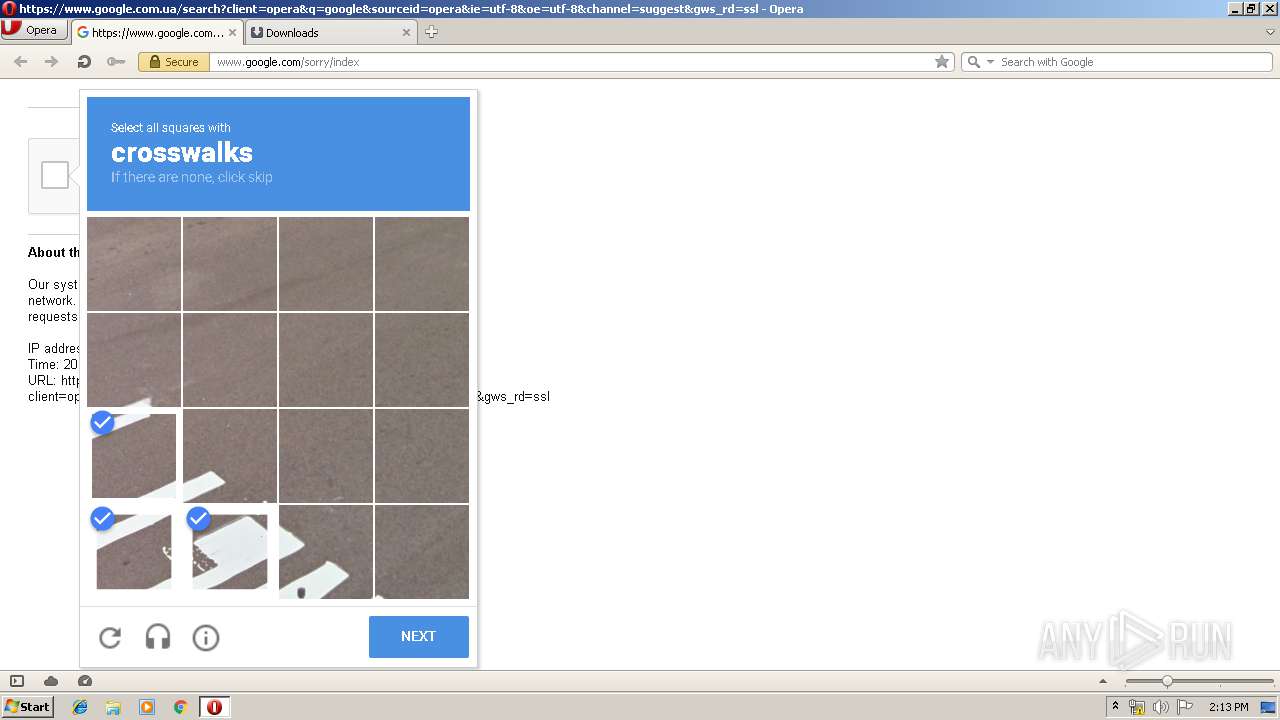Select the bottom-right image tile
This screenshot has height=720, width=1280.
pos(422,551)
